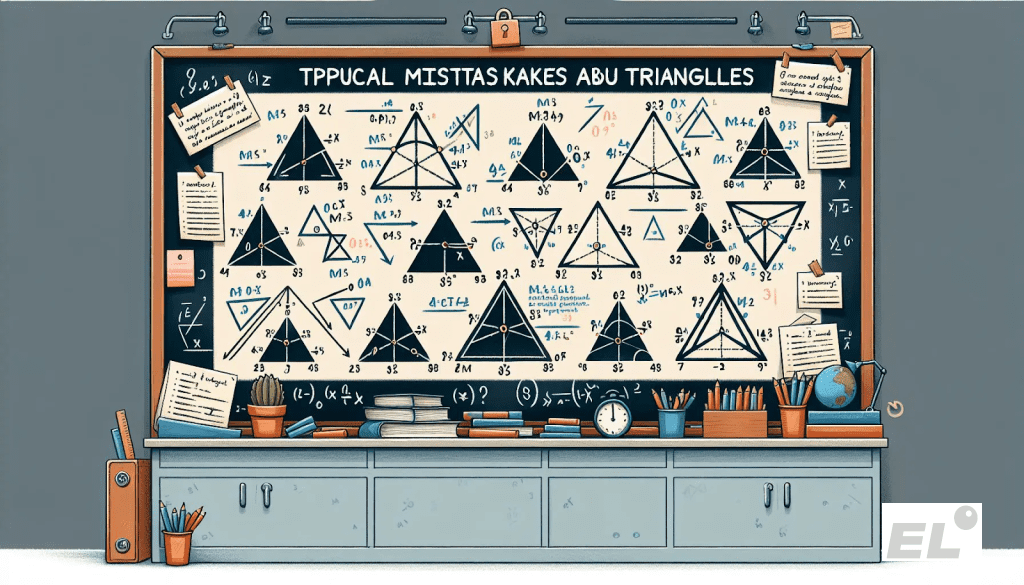Screen dimensions: 1024x585
Task: Select the pink sticky note on left edge
Action: [x=181, y=268]
